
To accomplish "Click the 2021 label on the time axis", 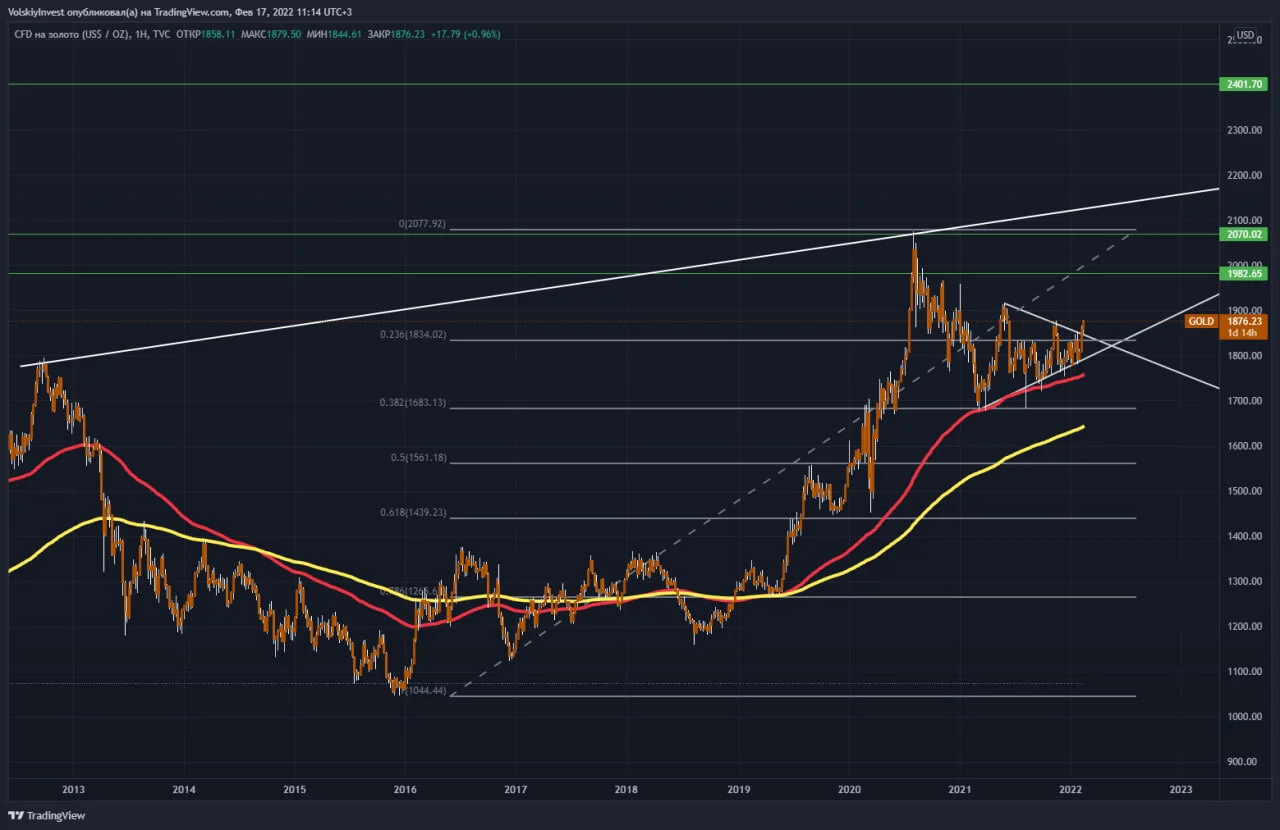I will [960, 789].
